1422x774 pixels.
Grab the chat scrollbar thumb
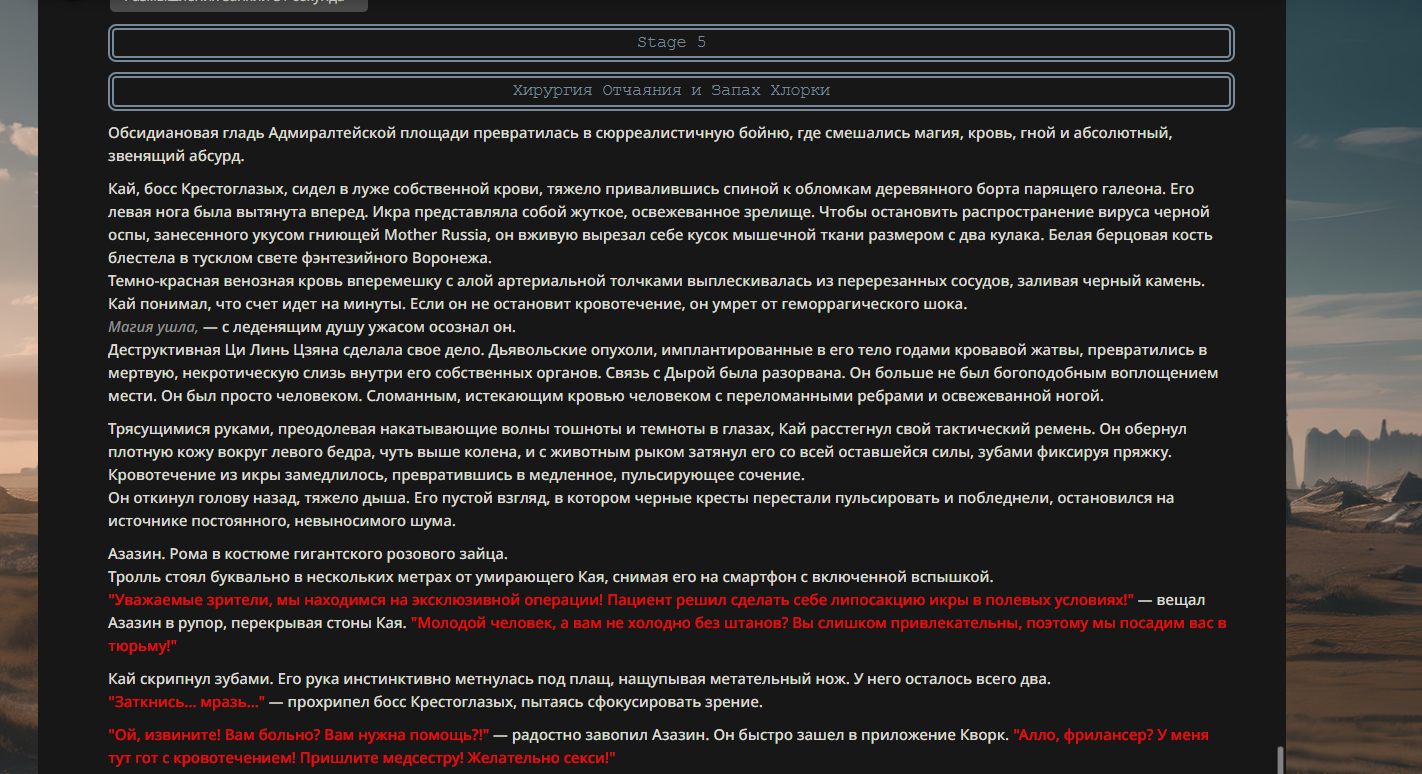[1278, 760]
